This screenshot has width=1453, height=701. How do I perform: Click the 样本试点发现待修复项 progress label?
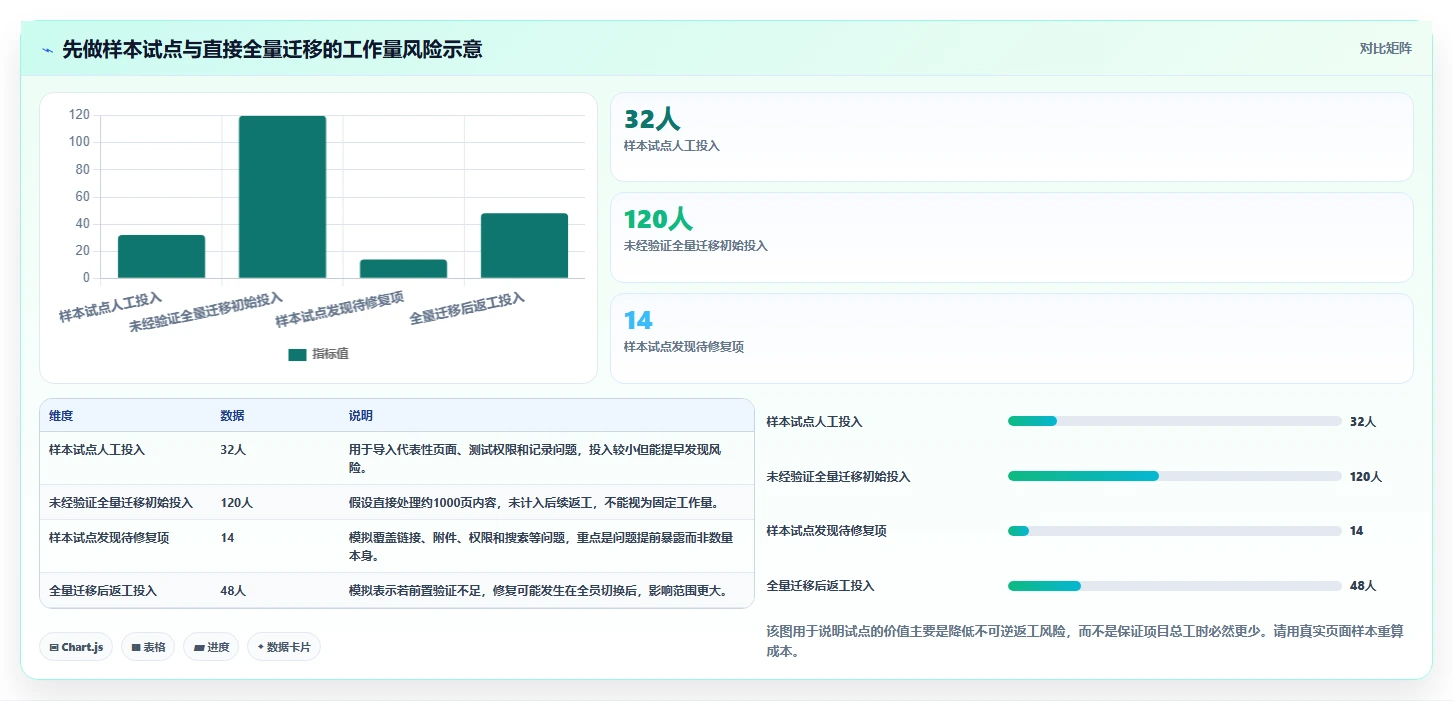(x=826, y=531)
